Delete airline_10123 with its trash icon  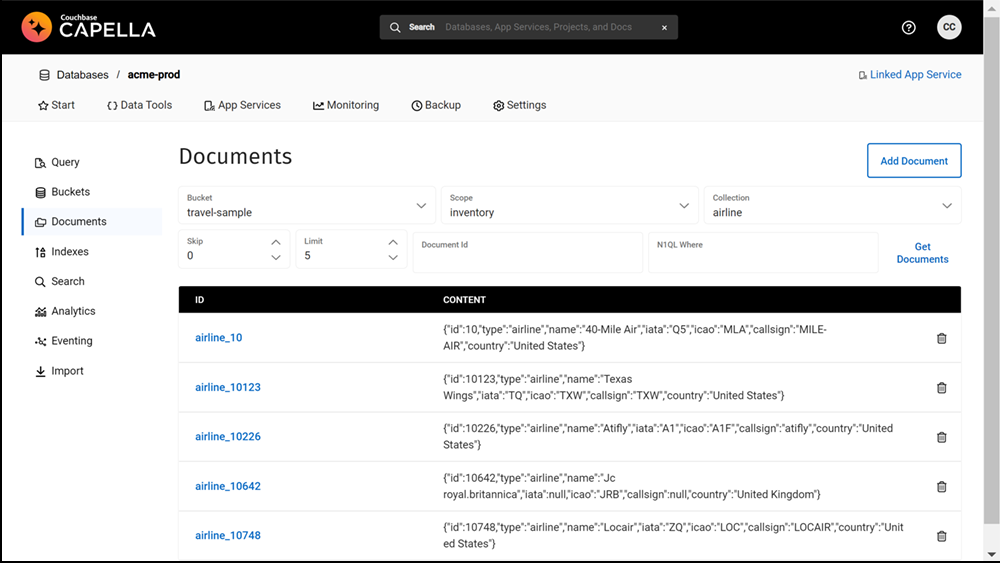pyautogui.click(x=941, y=388)
